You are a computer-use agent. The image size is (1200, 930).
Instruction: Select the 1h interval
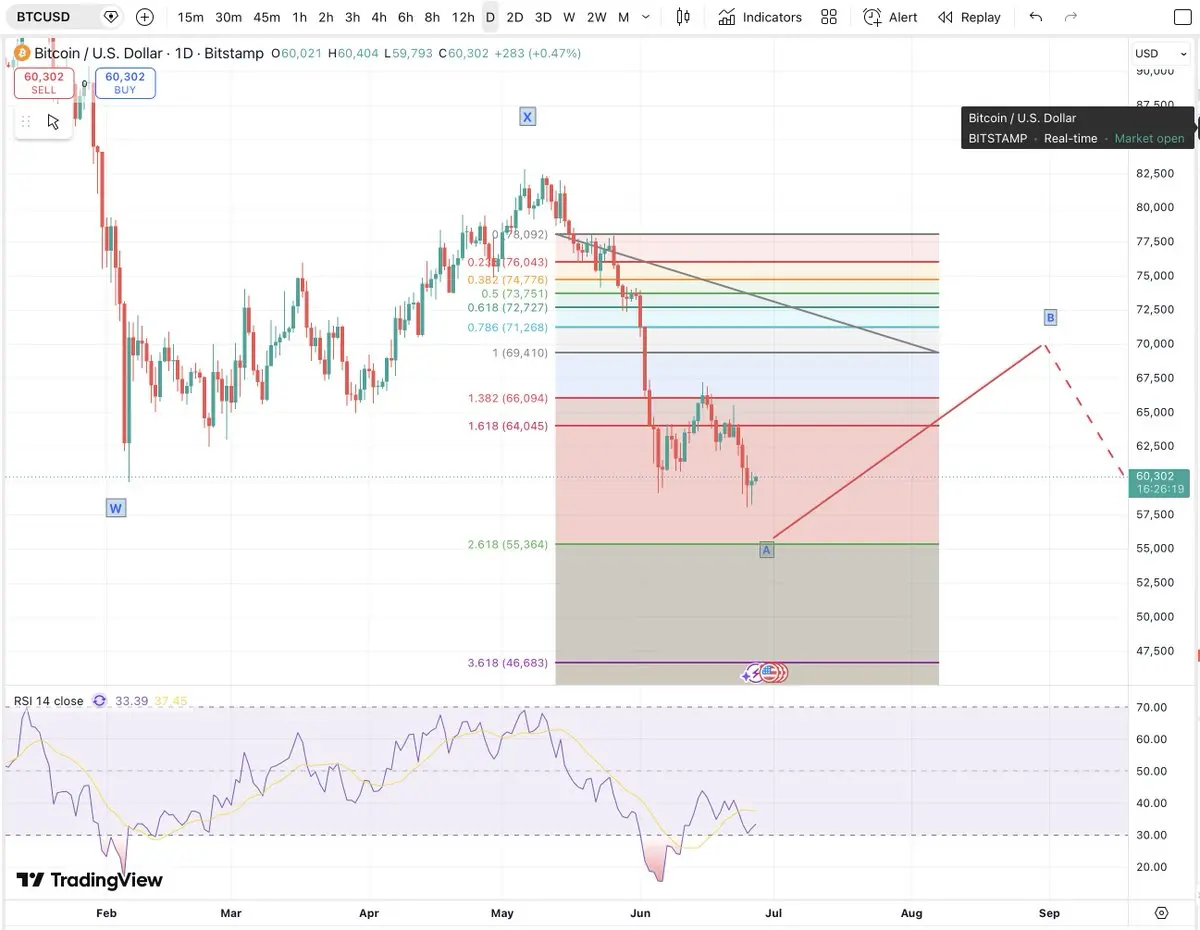pyautogui.click(x=299, y=17)
